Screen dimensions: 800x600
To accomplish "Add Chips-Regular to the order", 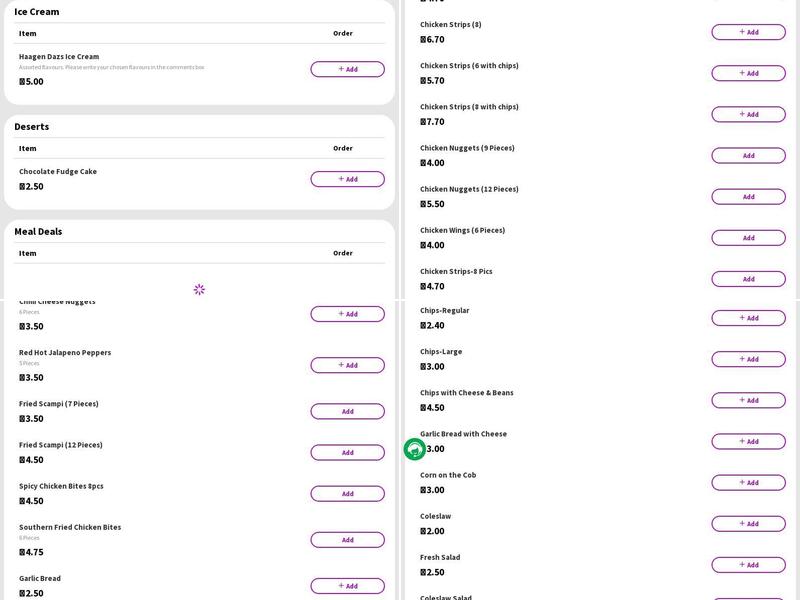I will pyautogui.click(x=748, y=318).
